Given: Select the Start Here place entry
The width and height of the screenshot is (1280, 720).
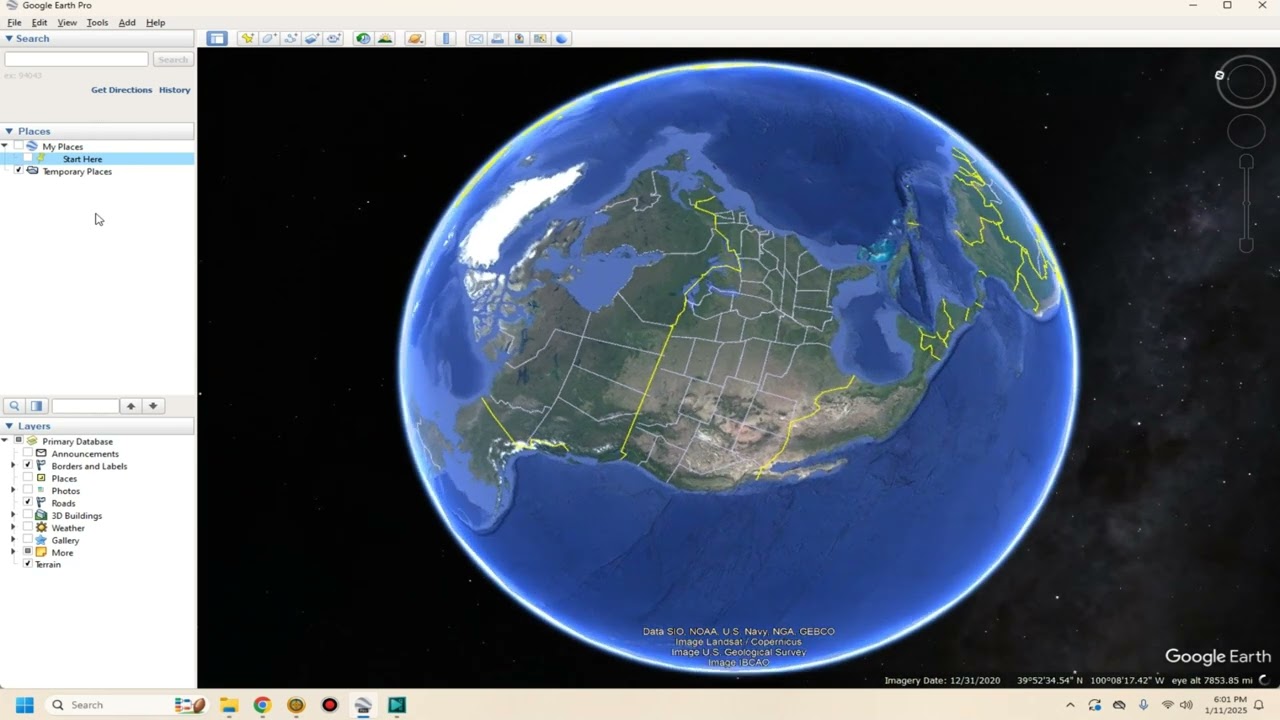Looking at the screenshot, I should coord(82,159).
